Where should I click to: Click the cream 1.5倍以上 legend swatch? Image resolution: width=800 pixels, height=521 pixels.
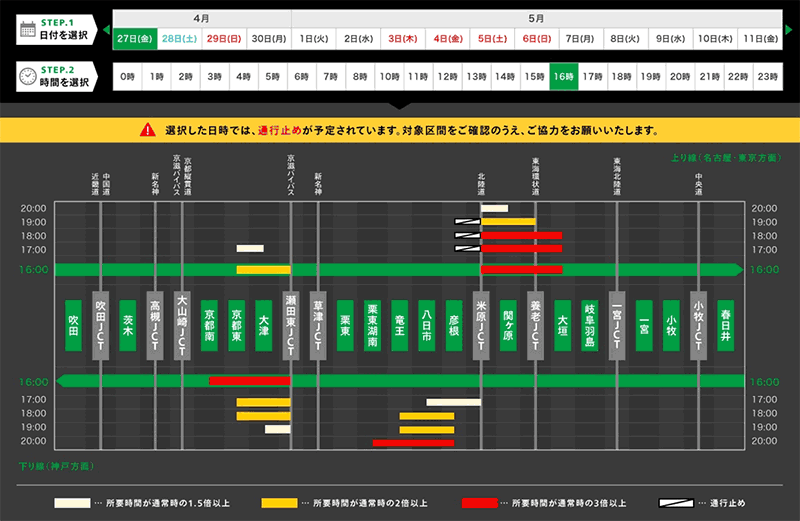tap(72, 503)
